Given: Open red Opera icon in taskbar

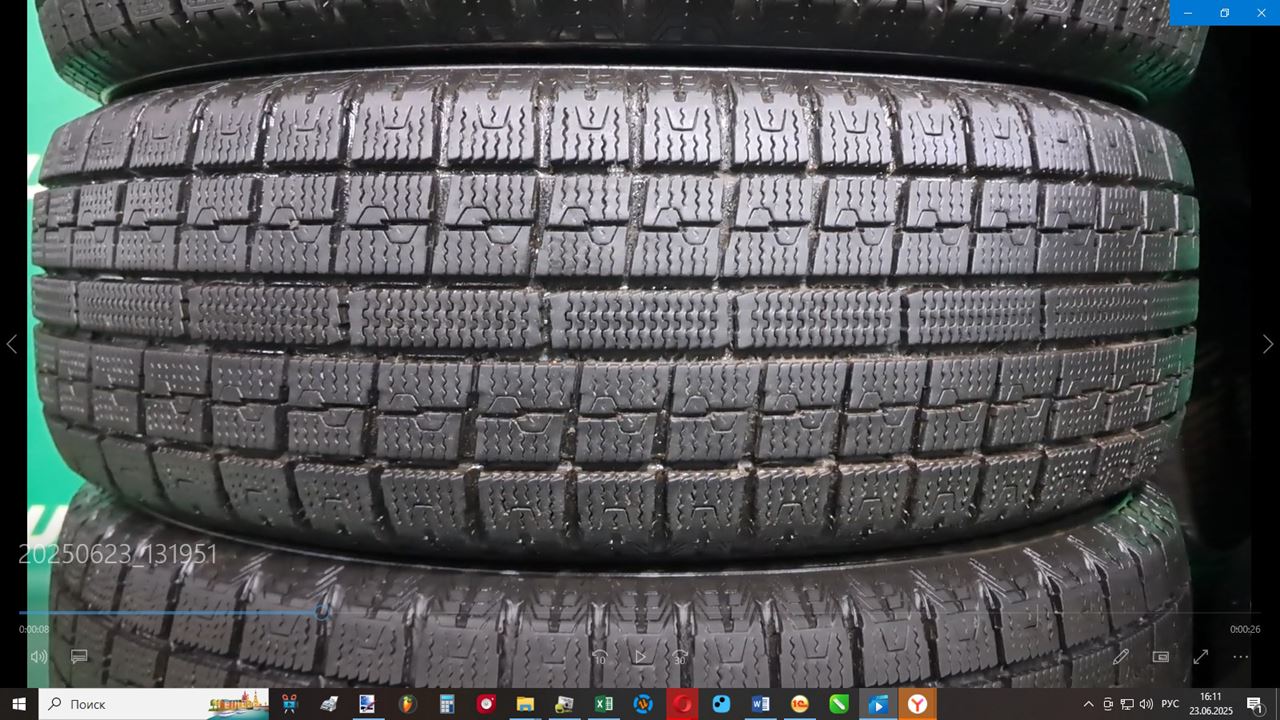Looking at the screenshot, I should click(682, 704).
